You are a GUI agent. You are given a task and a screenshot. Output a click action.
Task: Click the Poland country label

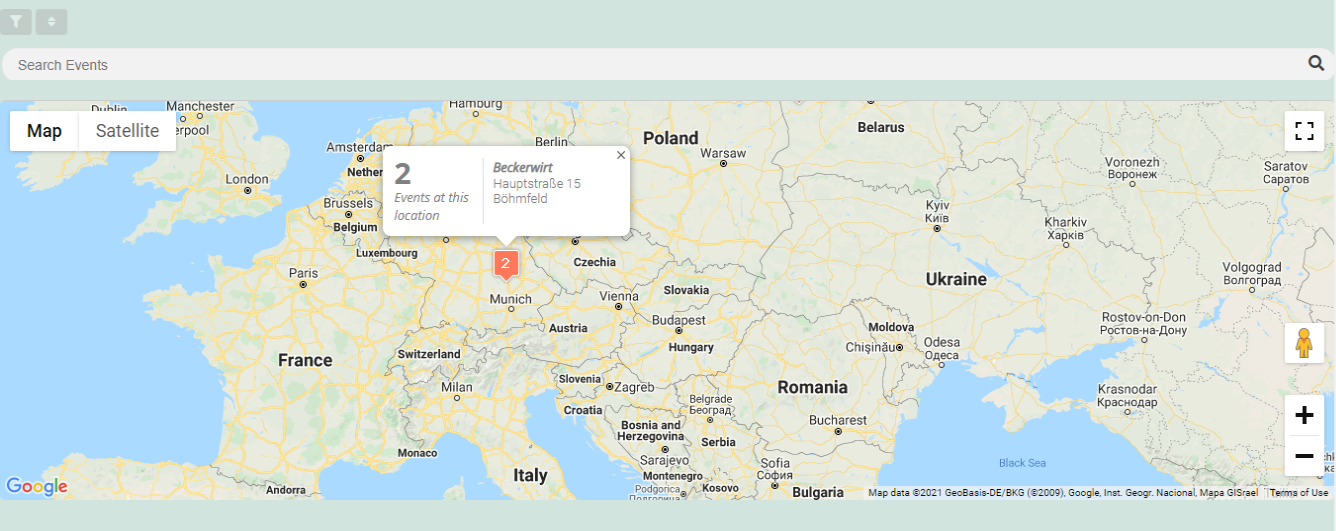click(670, 138)
